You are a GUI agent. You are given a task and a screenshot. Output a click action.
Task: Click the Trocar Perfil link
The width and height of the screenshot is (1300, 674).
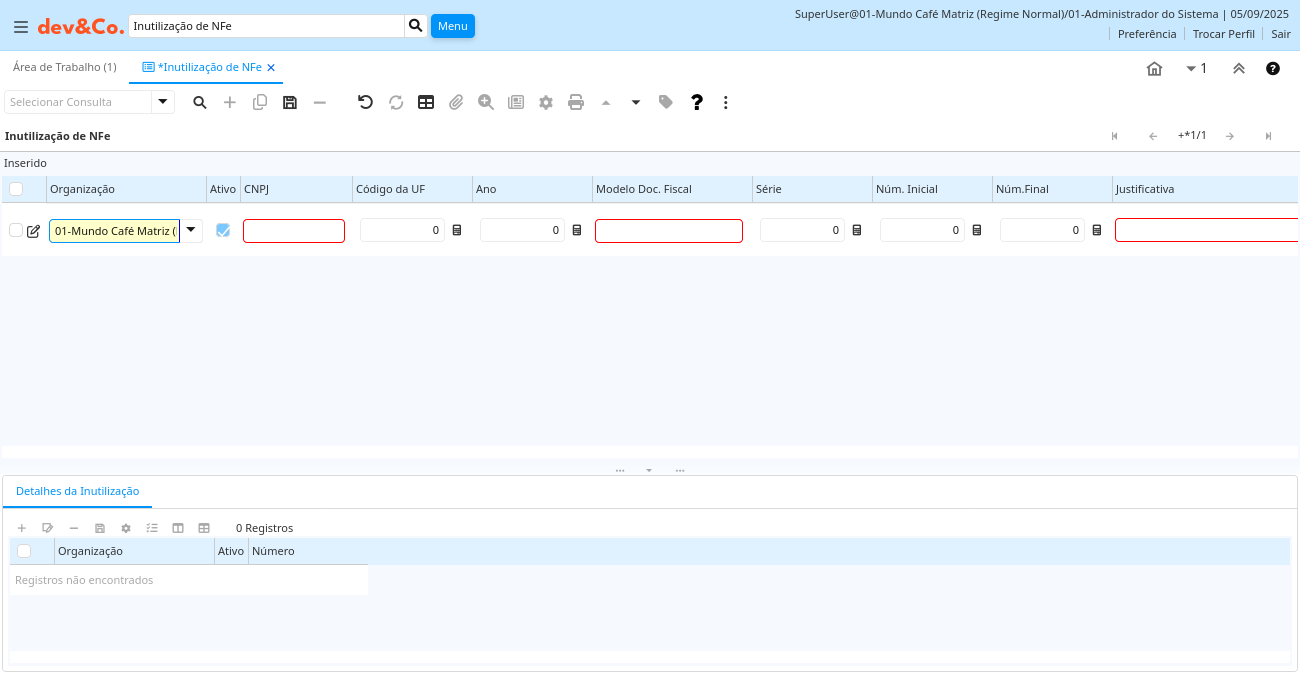point(1223,34)
